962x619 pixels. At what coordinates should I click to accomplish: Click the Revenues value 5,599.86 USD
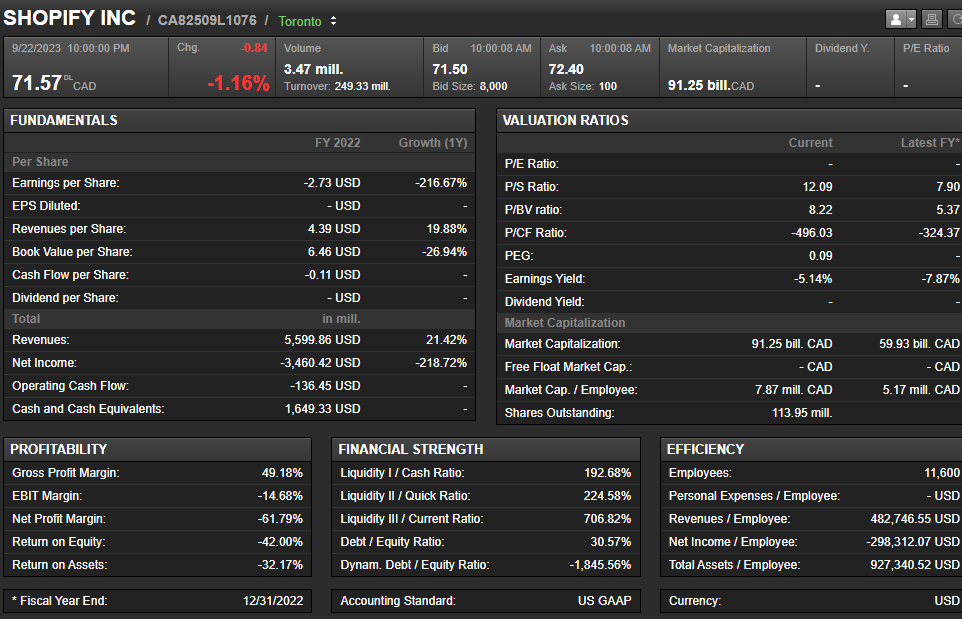(x=322, y=340)
